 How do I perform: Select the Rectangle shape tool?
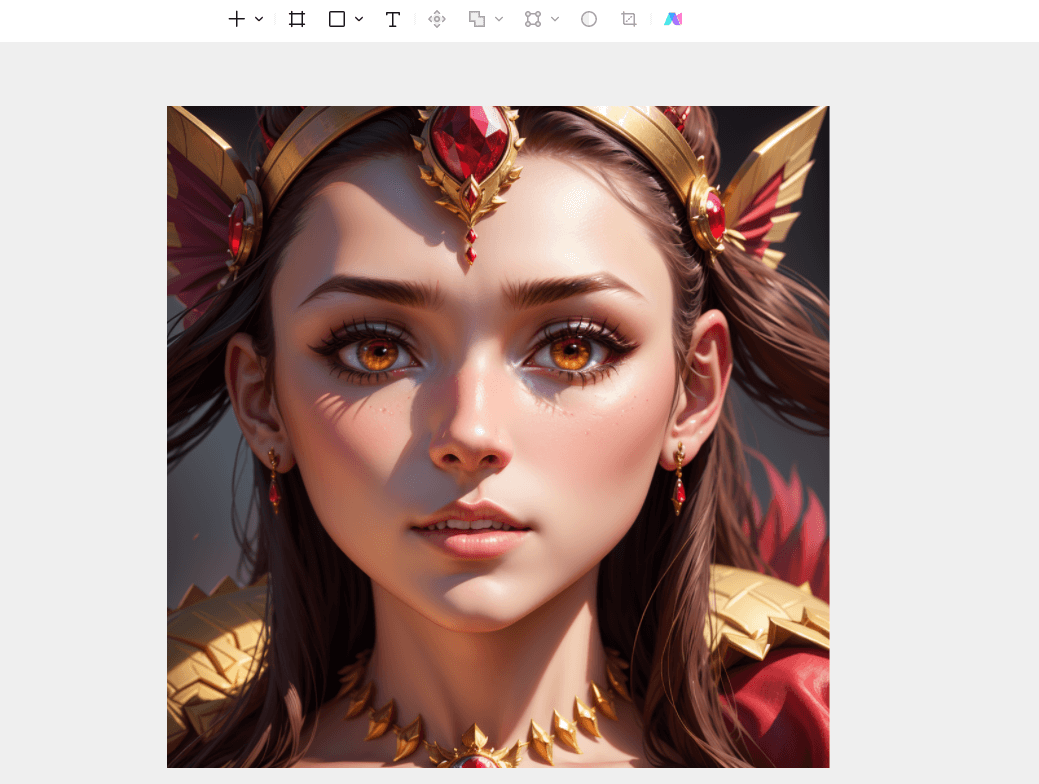[337, 19]
